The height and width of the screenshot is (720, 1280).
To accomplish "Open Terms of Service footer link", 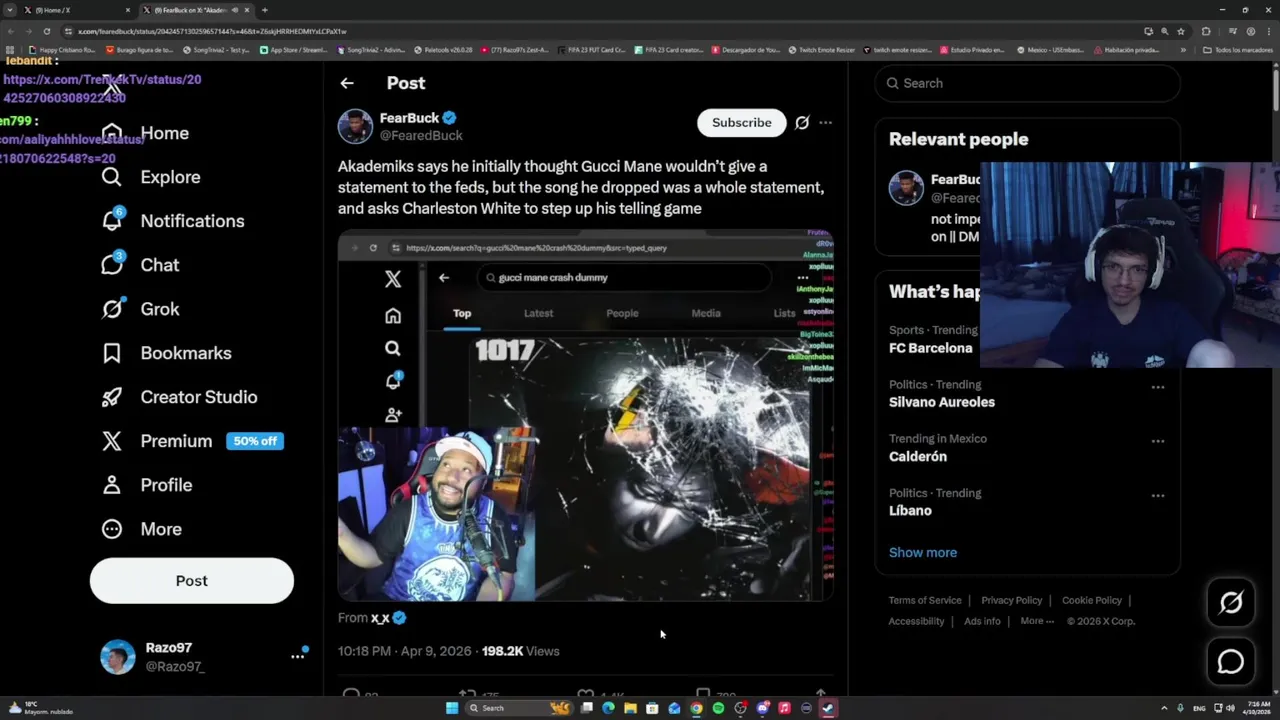I will (925, 600).
